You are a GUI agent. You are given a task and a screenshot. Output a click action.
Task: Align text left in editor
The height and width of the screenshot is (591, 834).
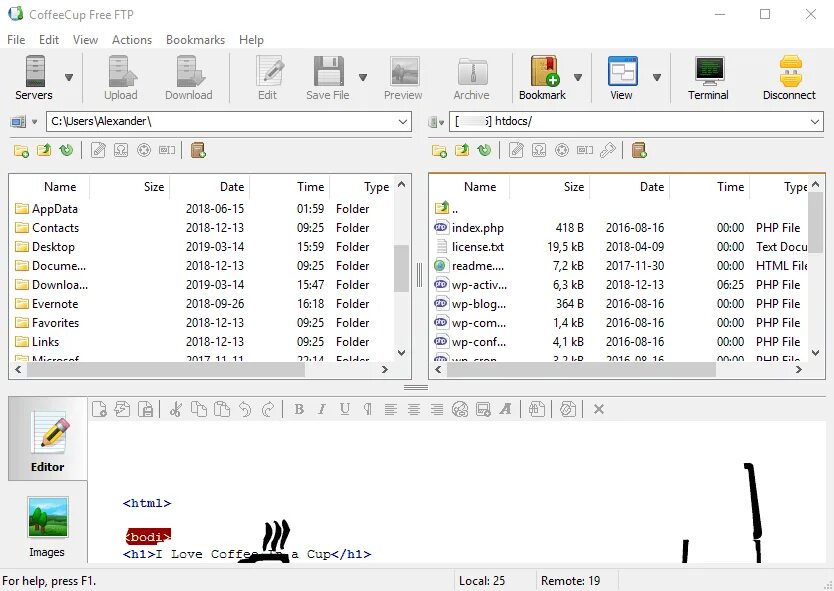[391, 409]
